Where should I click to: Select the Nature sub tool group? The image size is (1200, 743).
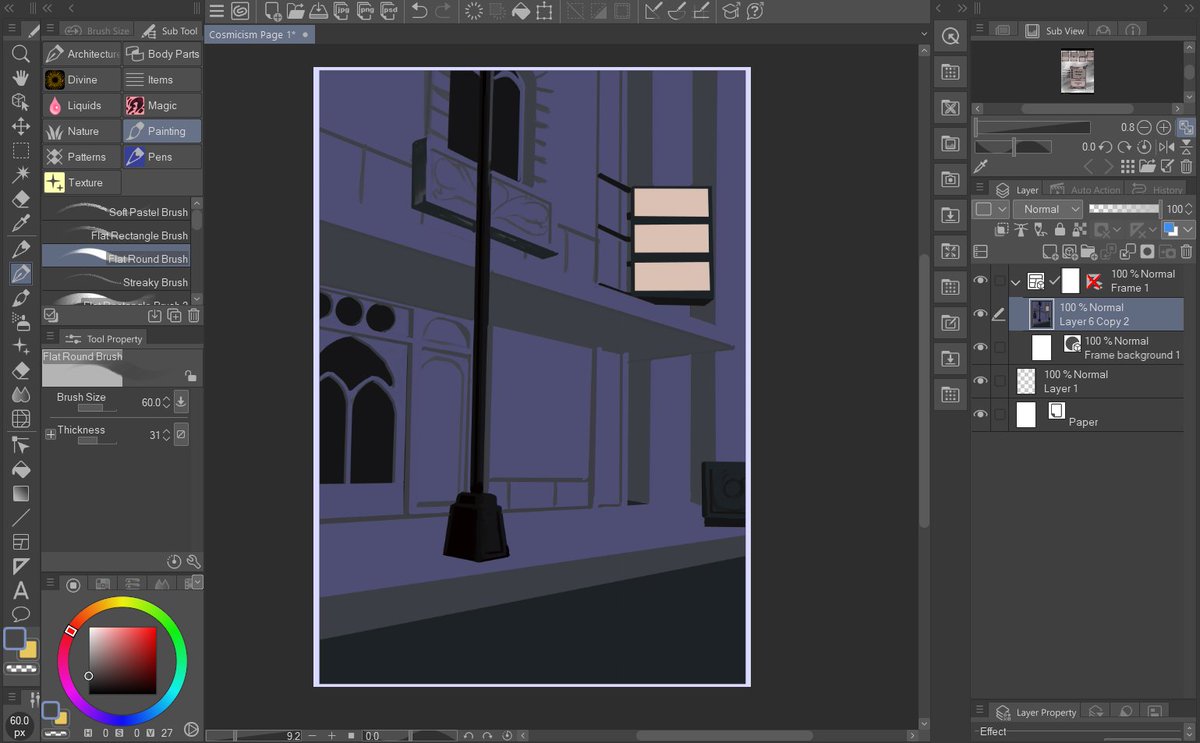(x=81, y=131)
